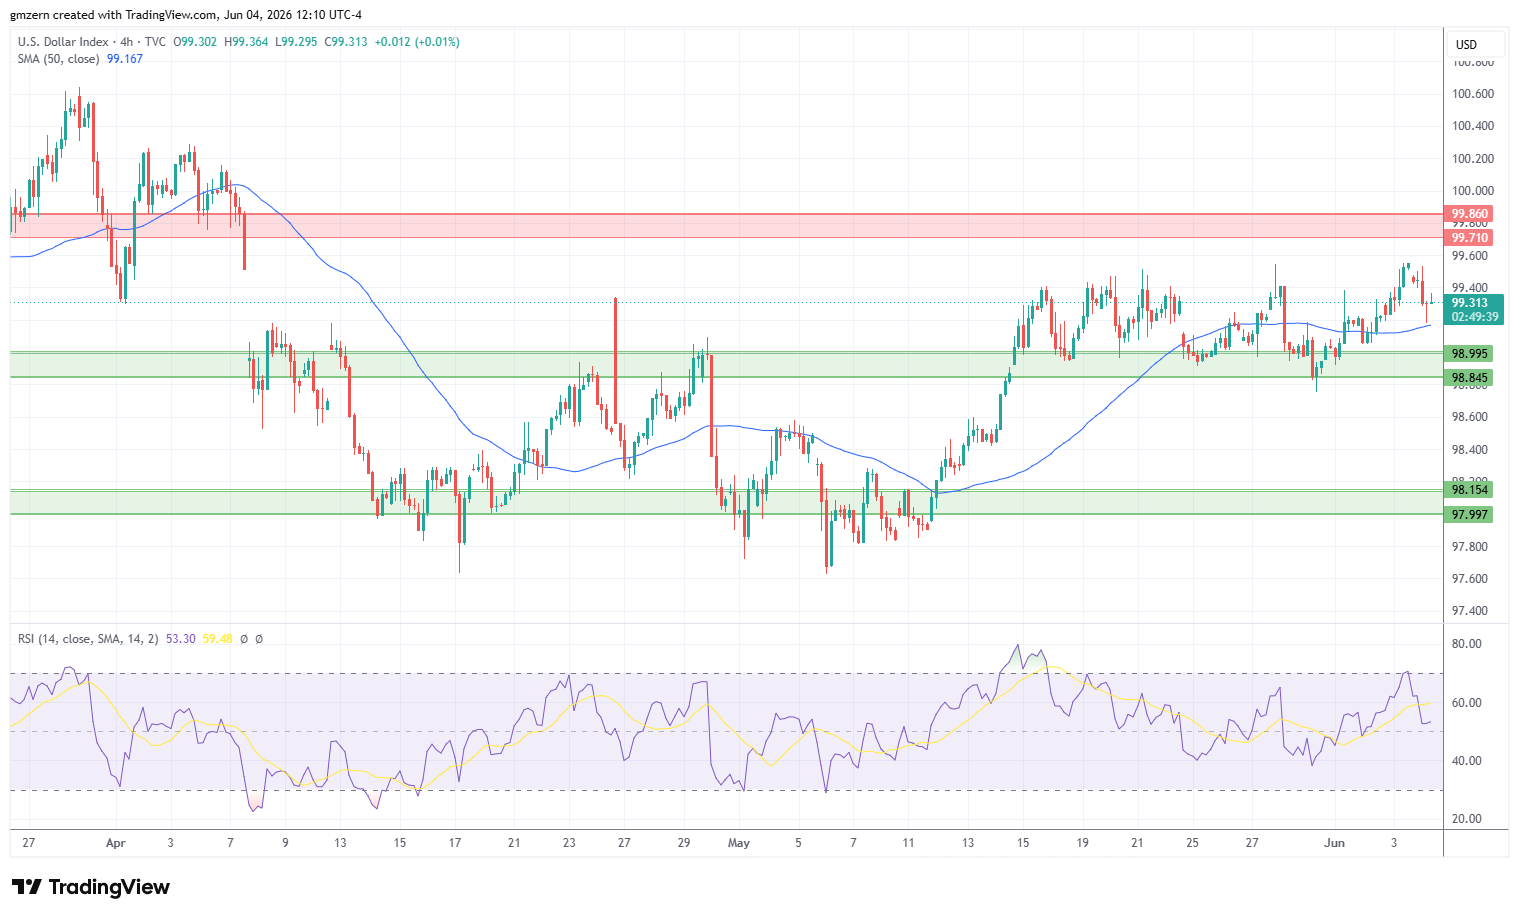The width and height of the screenshot is (1519, 917).
Task: Click the 23 date label on time axis
Action: tap(569, 843)
